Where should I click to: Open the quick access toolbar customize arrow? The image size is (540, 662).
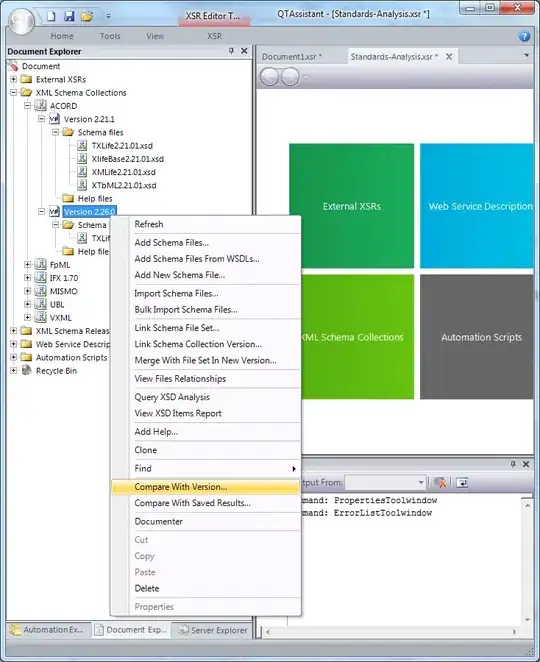[x=109, y=16]
